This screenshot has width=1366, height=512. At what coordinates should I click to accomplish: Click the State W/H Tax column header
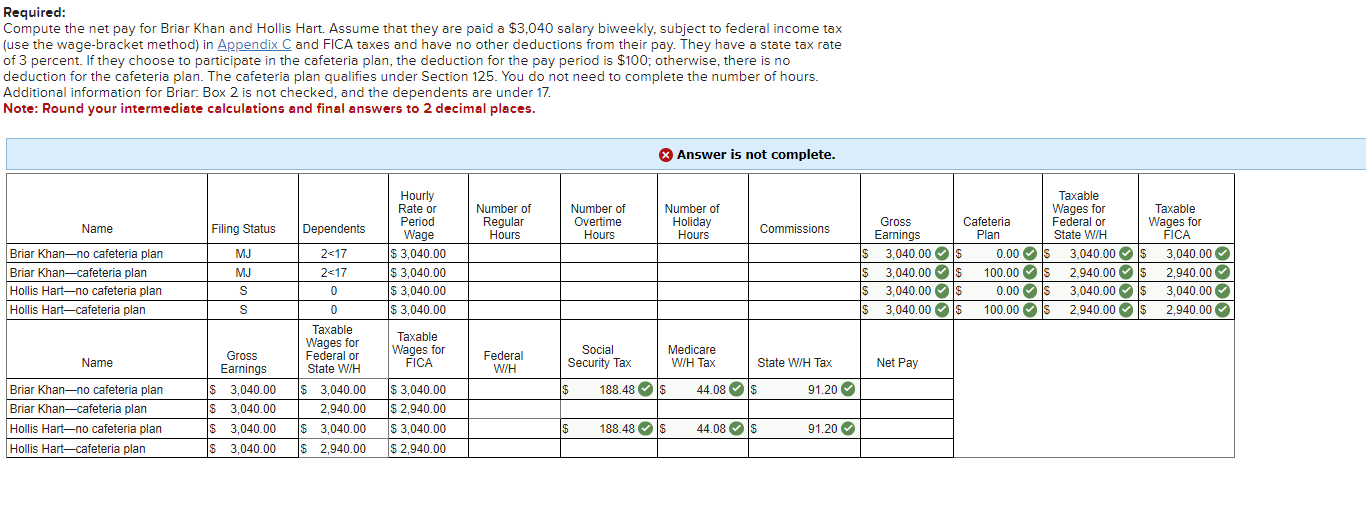click(x=794, y=363)
